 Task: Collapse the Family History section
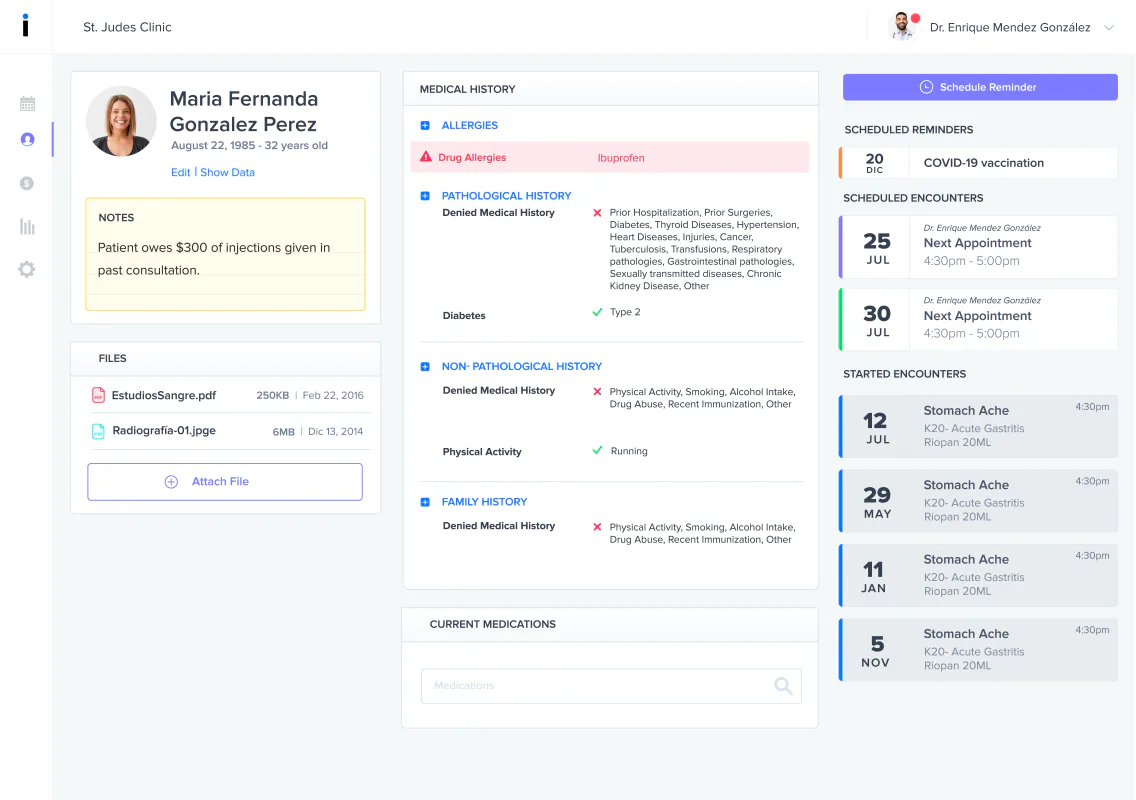pos(425,502)
